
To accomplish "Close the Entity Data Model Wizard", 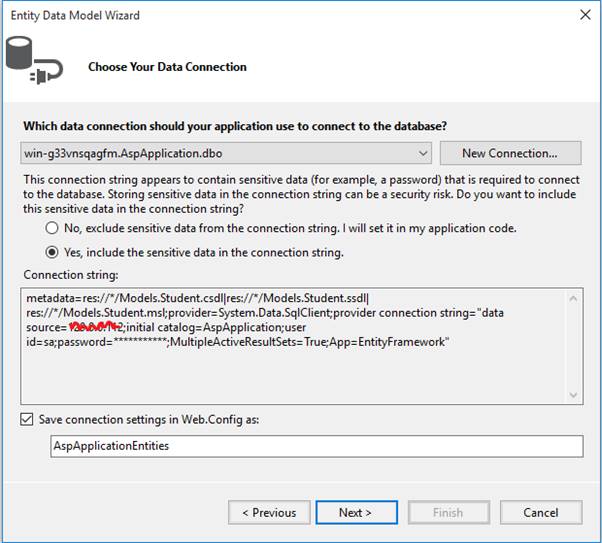I will (x=584, y=16).
